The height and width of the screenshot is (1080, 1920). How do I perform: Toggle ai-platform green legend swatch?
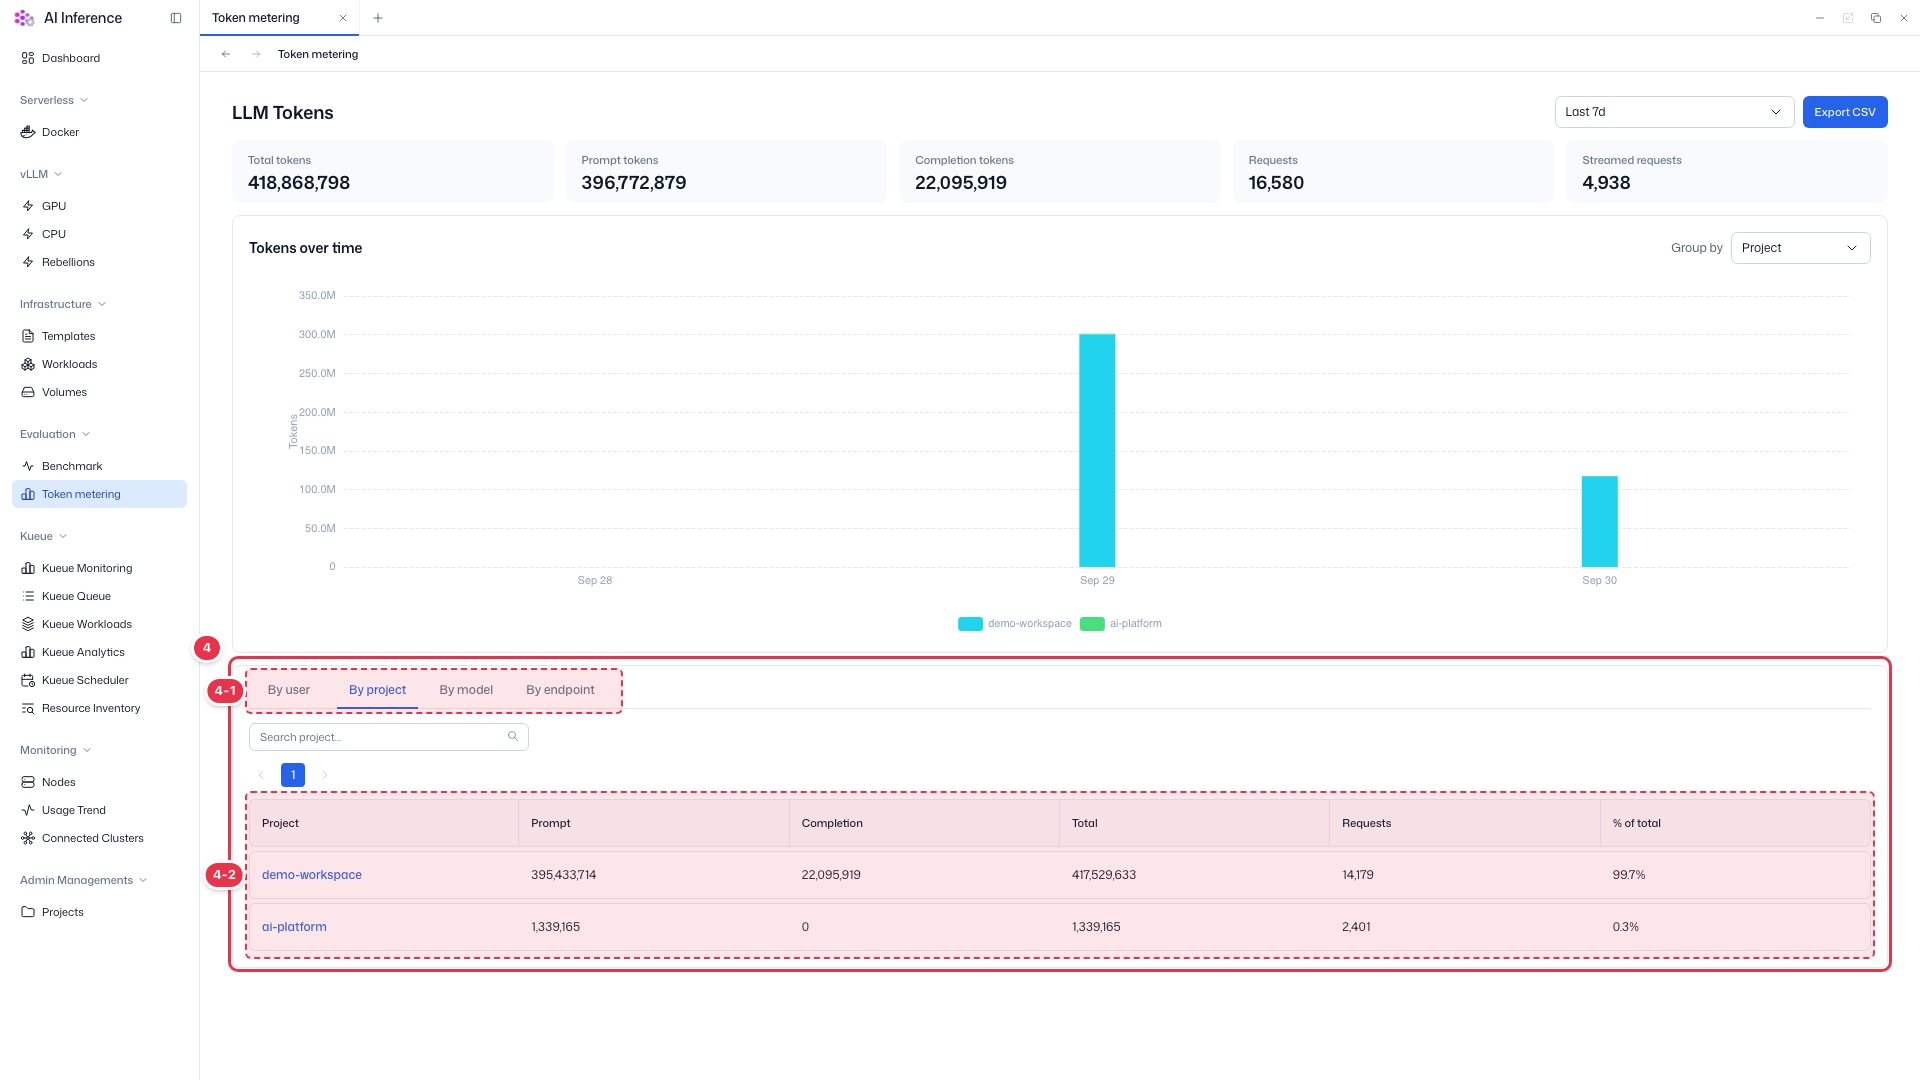[x=1092, y=624]
